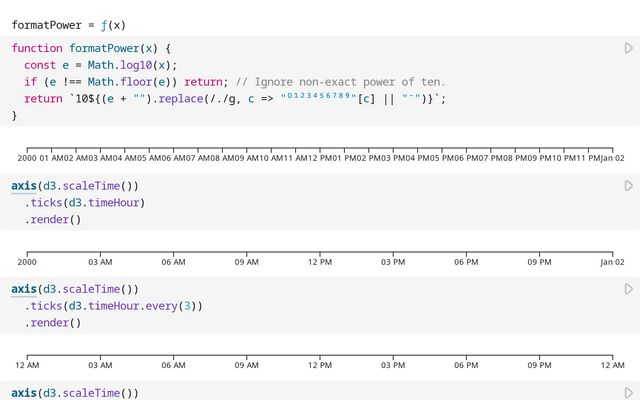
Task: Follow the axis reference in the d3.timeHour cell
Action: [24, 186]
